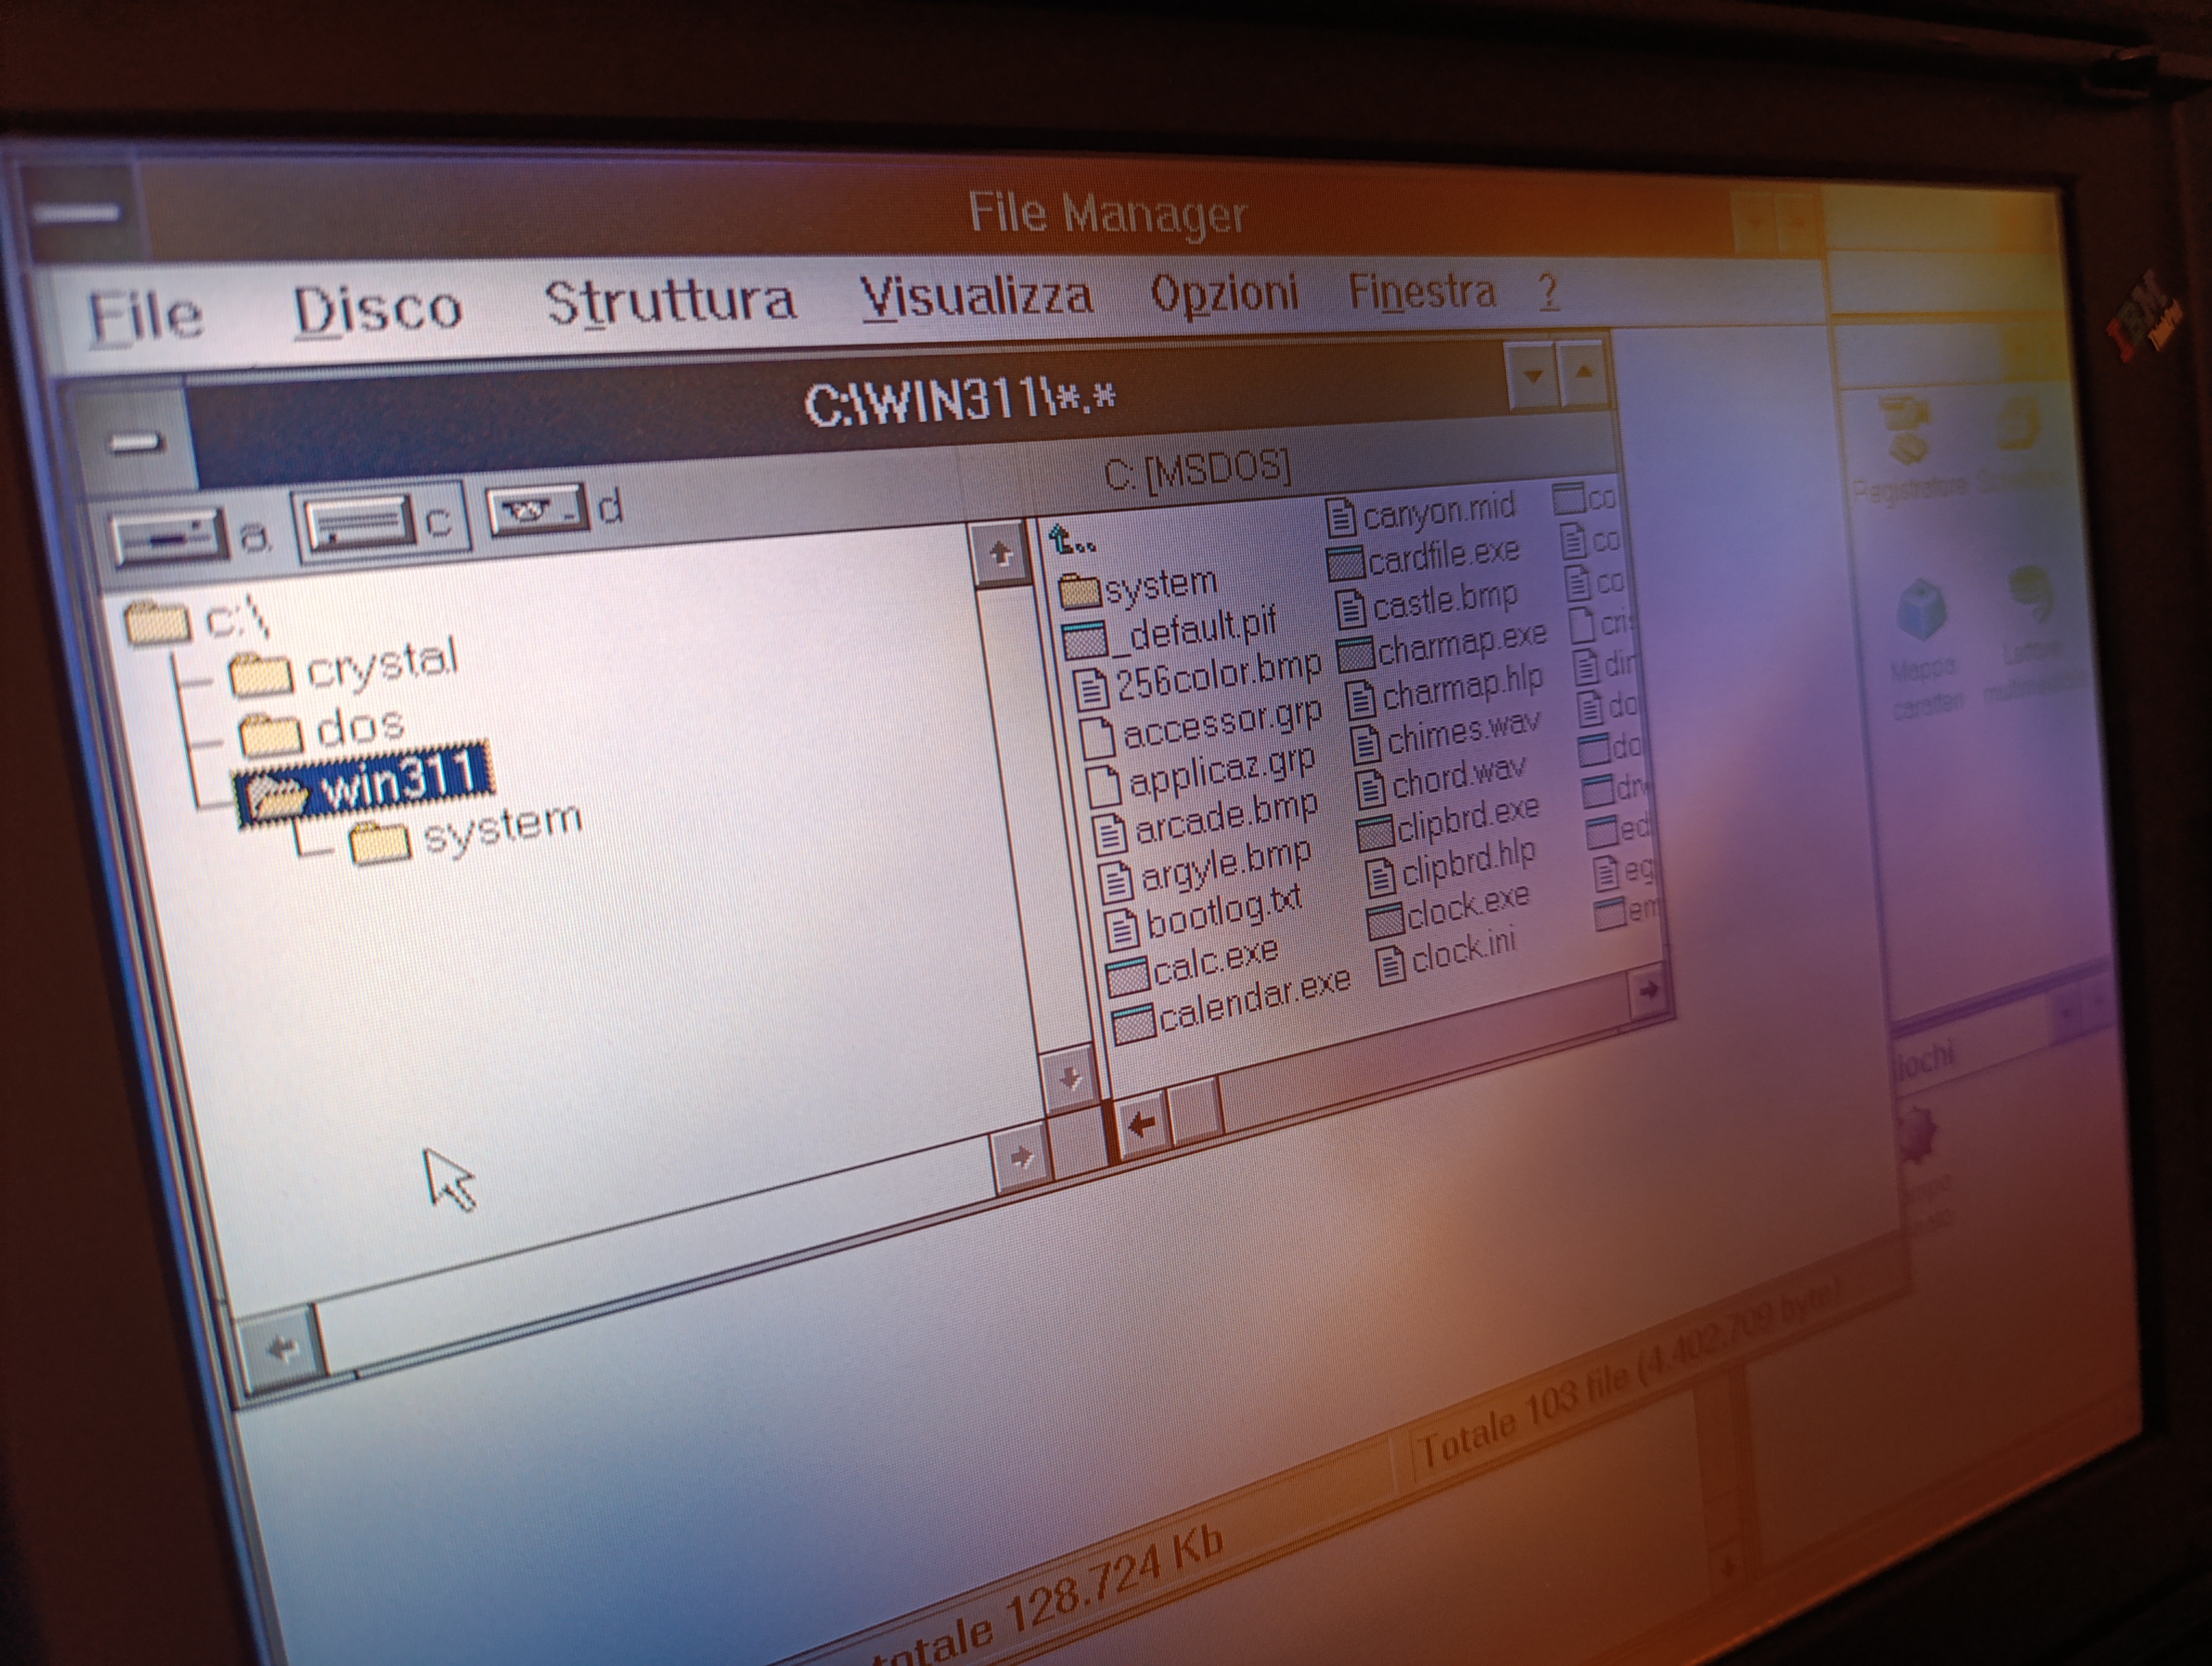The width and height of the screenshot is (2212, 1666).
Task: Select clipbrd.hlp file
Action: click(1450, 868)
